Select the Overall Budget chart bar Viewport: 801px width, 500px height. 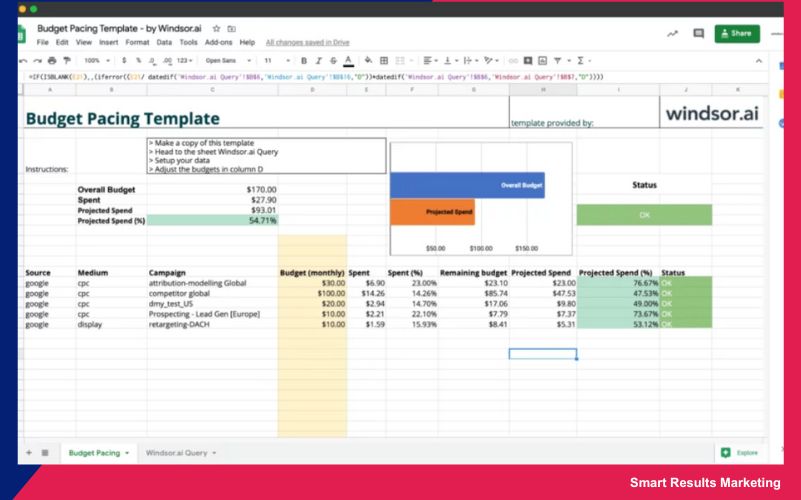(467, 185)
